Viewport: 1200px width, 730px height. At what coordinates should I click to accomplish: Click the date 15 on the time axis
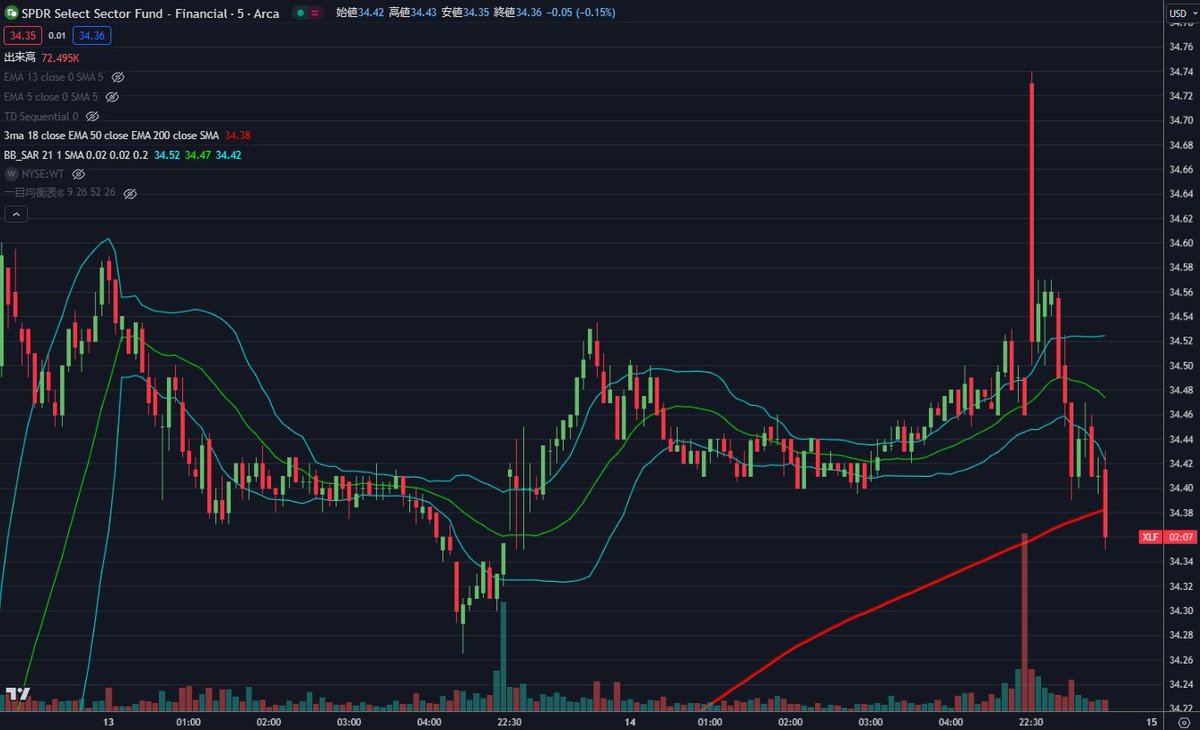tap(1152, 721)
